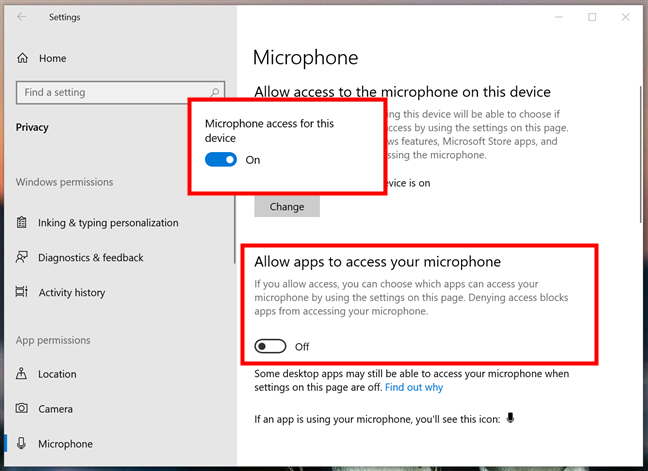
Task: Enable Allow apps to access your microphone
Action: point(270,346)
